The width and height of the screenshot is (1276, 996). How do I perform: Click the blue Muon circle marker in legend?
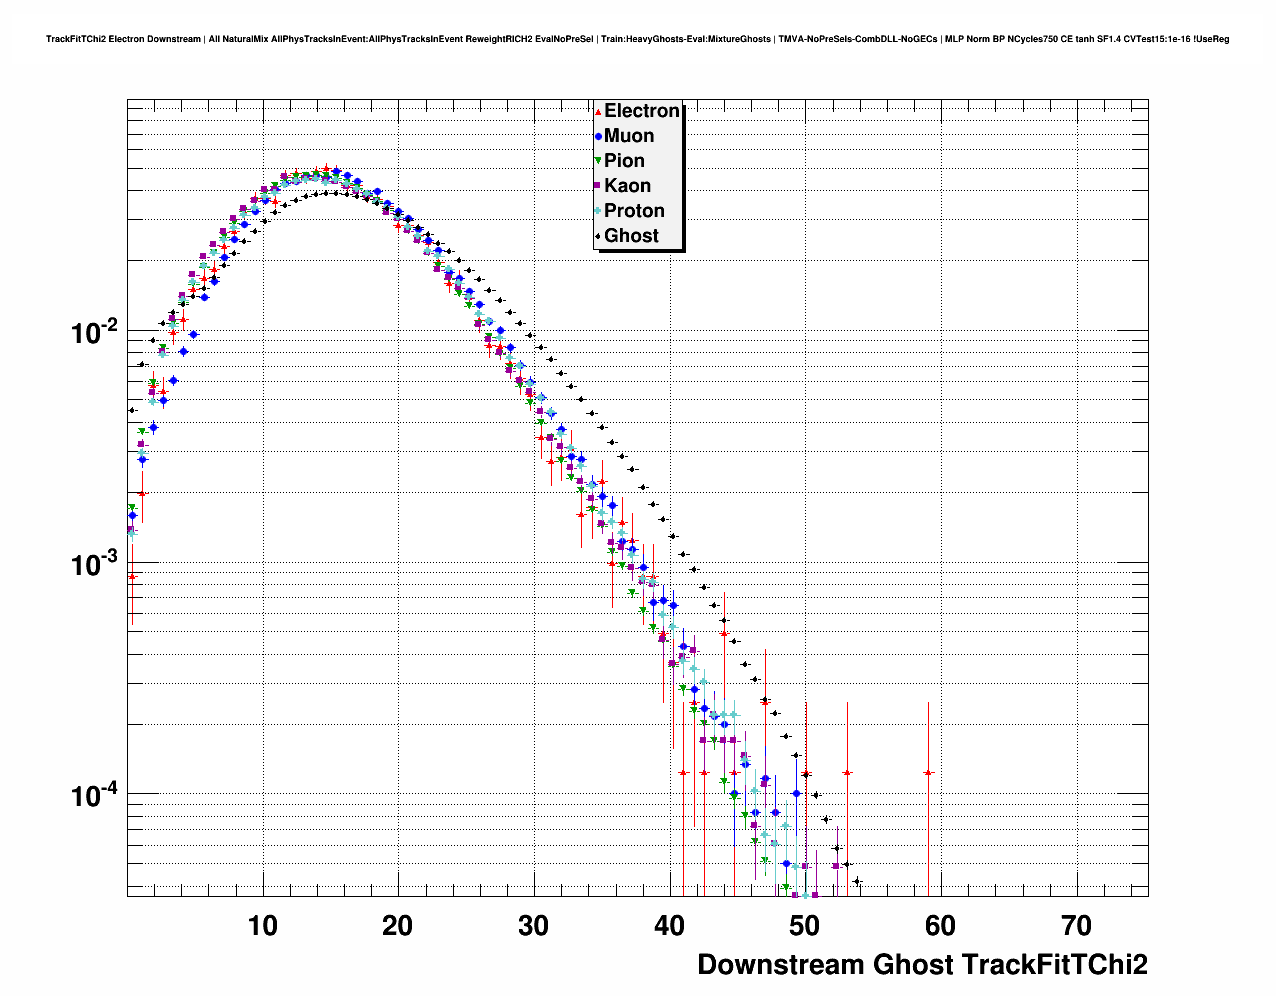(598, 136)
